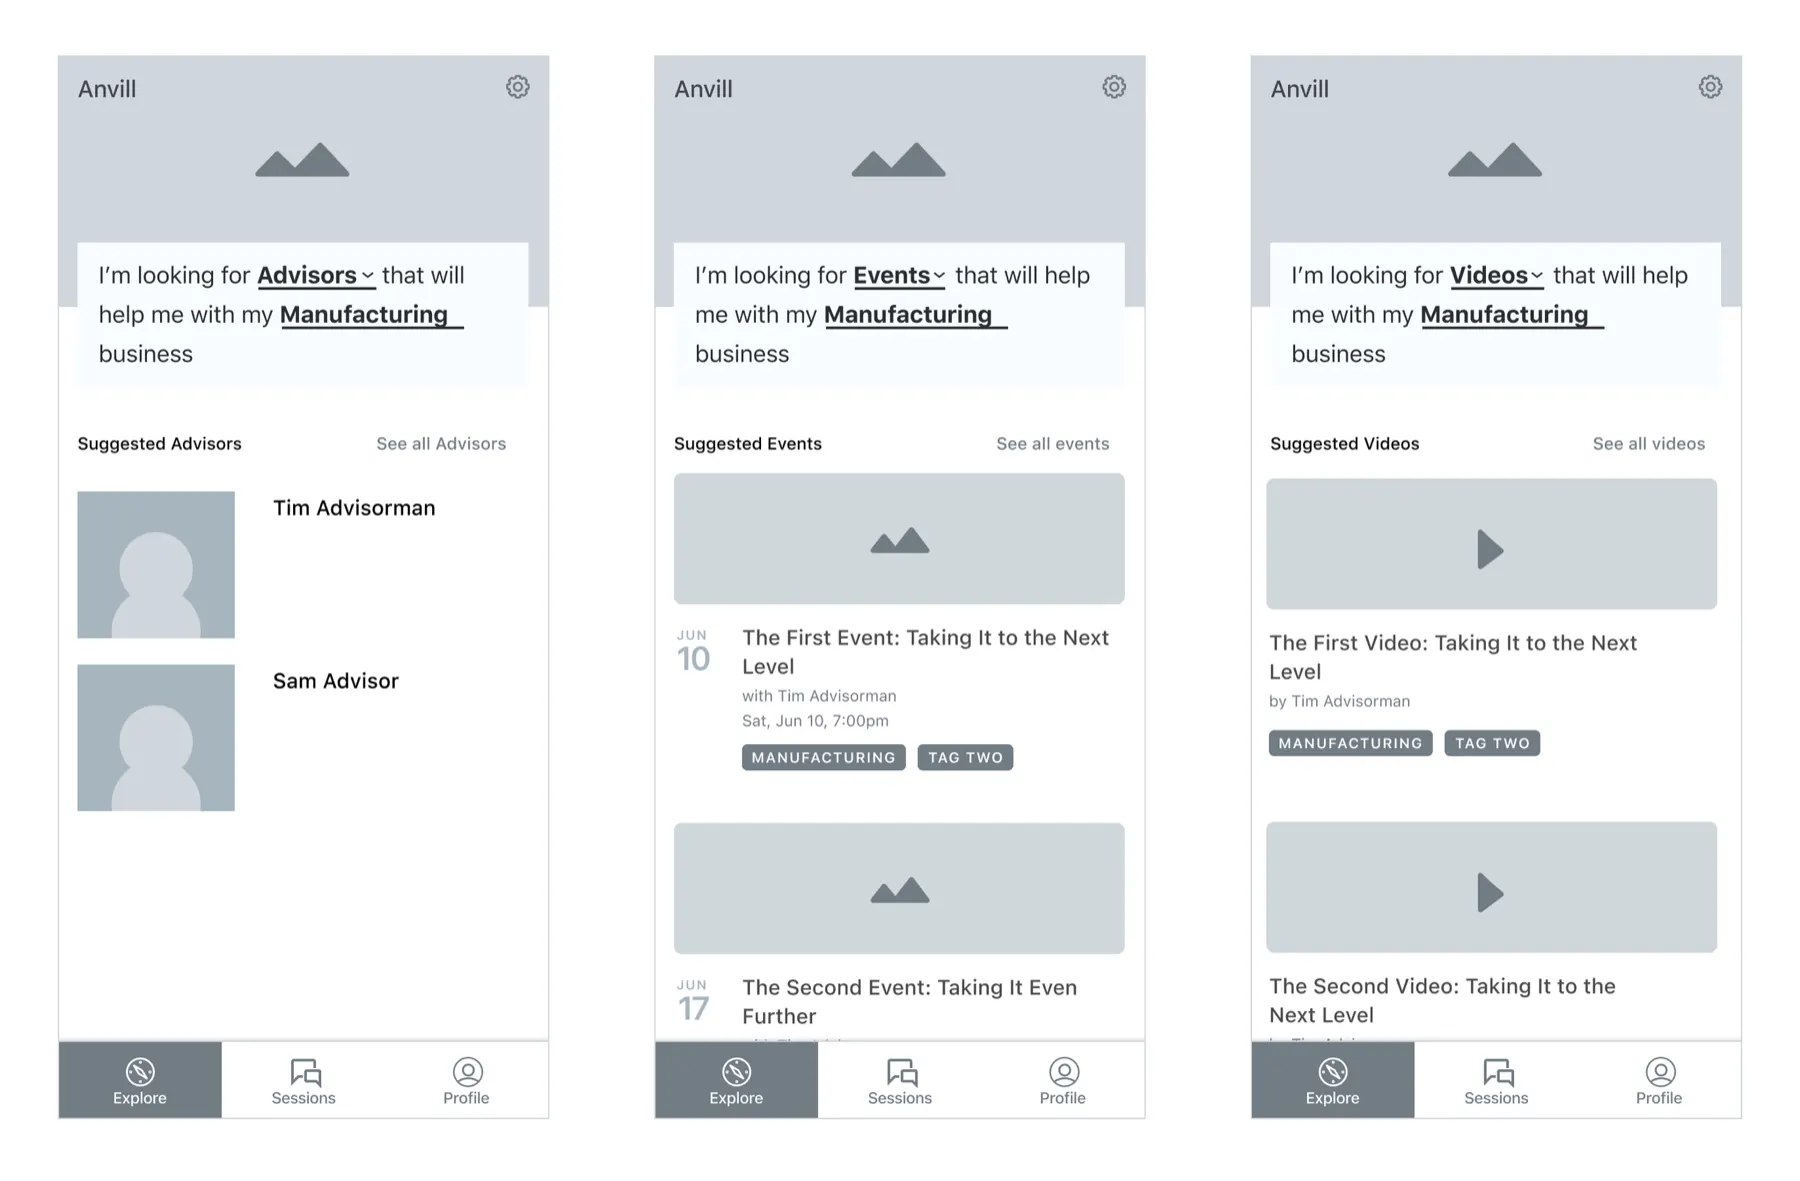Open The First Video title
This screenshot has height=1181, width=1800.
pos(1452,657)
